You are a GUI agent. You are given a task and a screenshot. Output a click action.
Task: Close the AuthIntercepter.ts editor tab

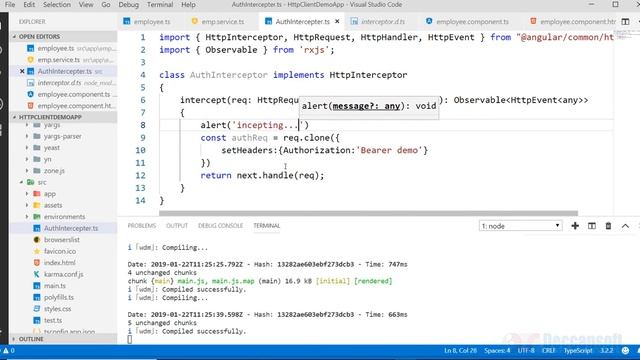[x=337, y=21]
